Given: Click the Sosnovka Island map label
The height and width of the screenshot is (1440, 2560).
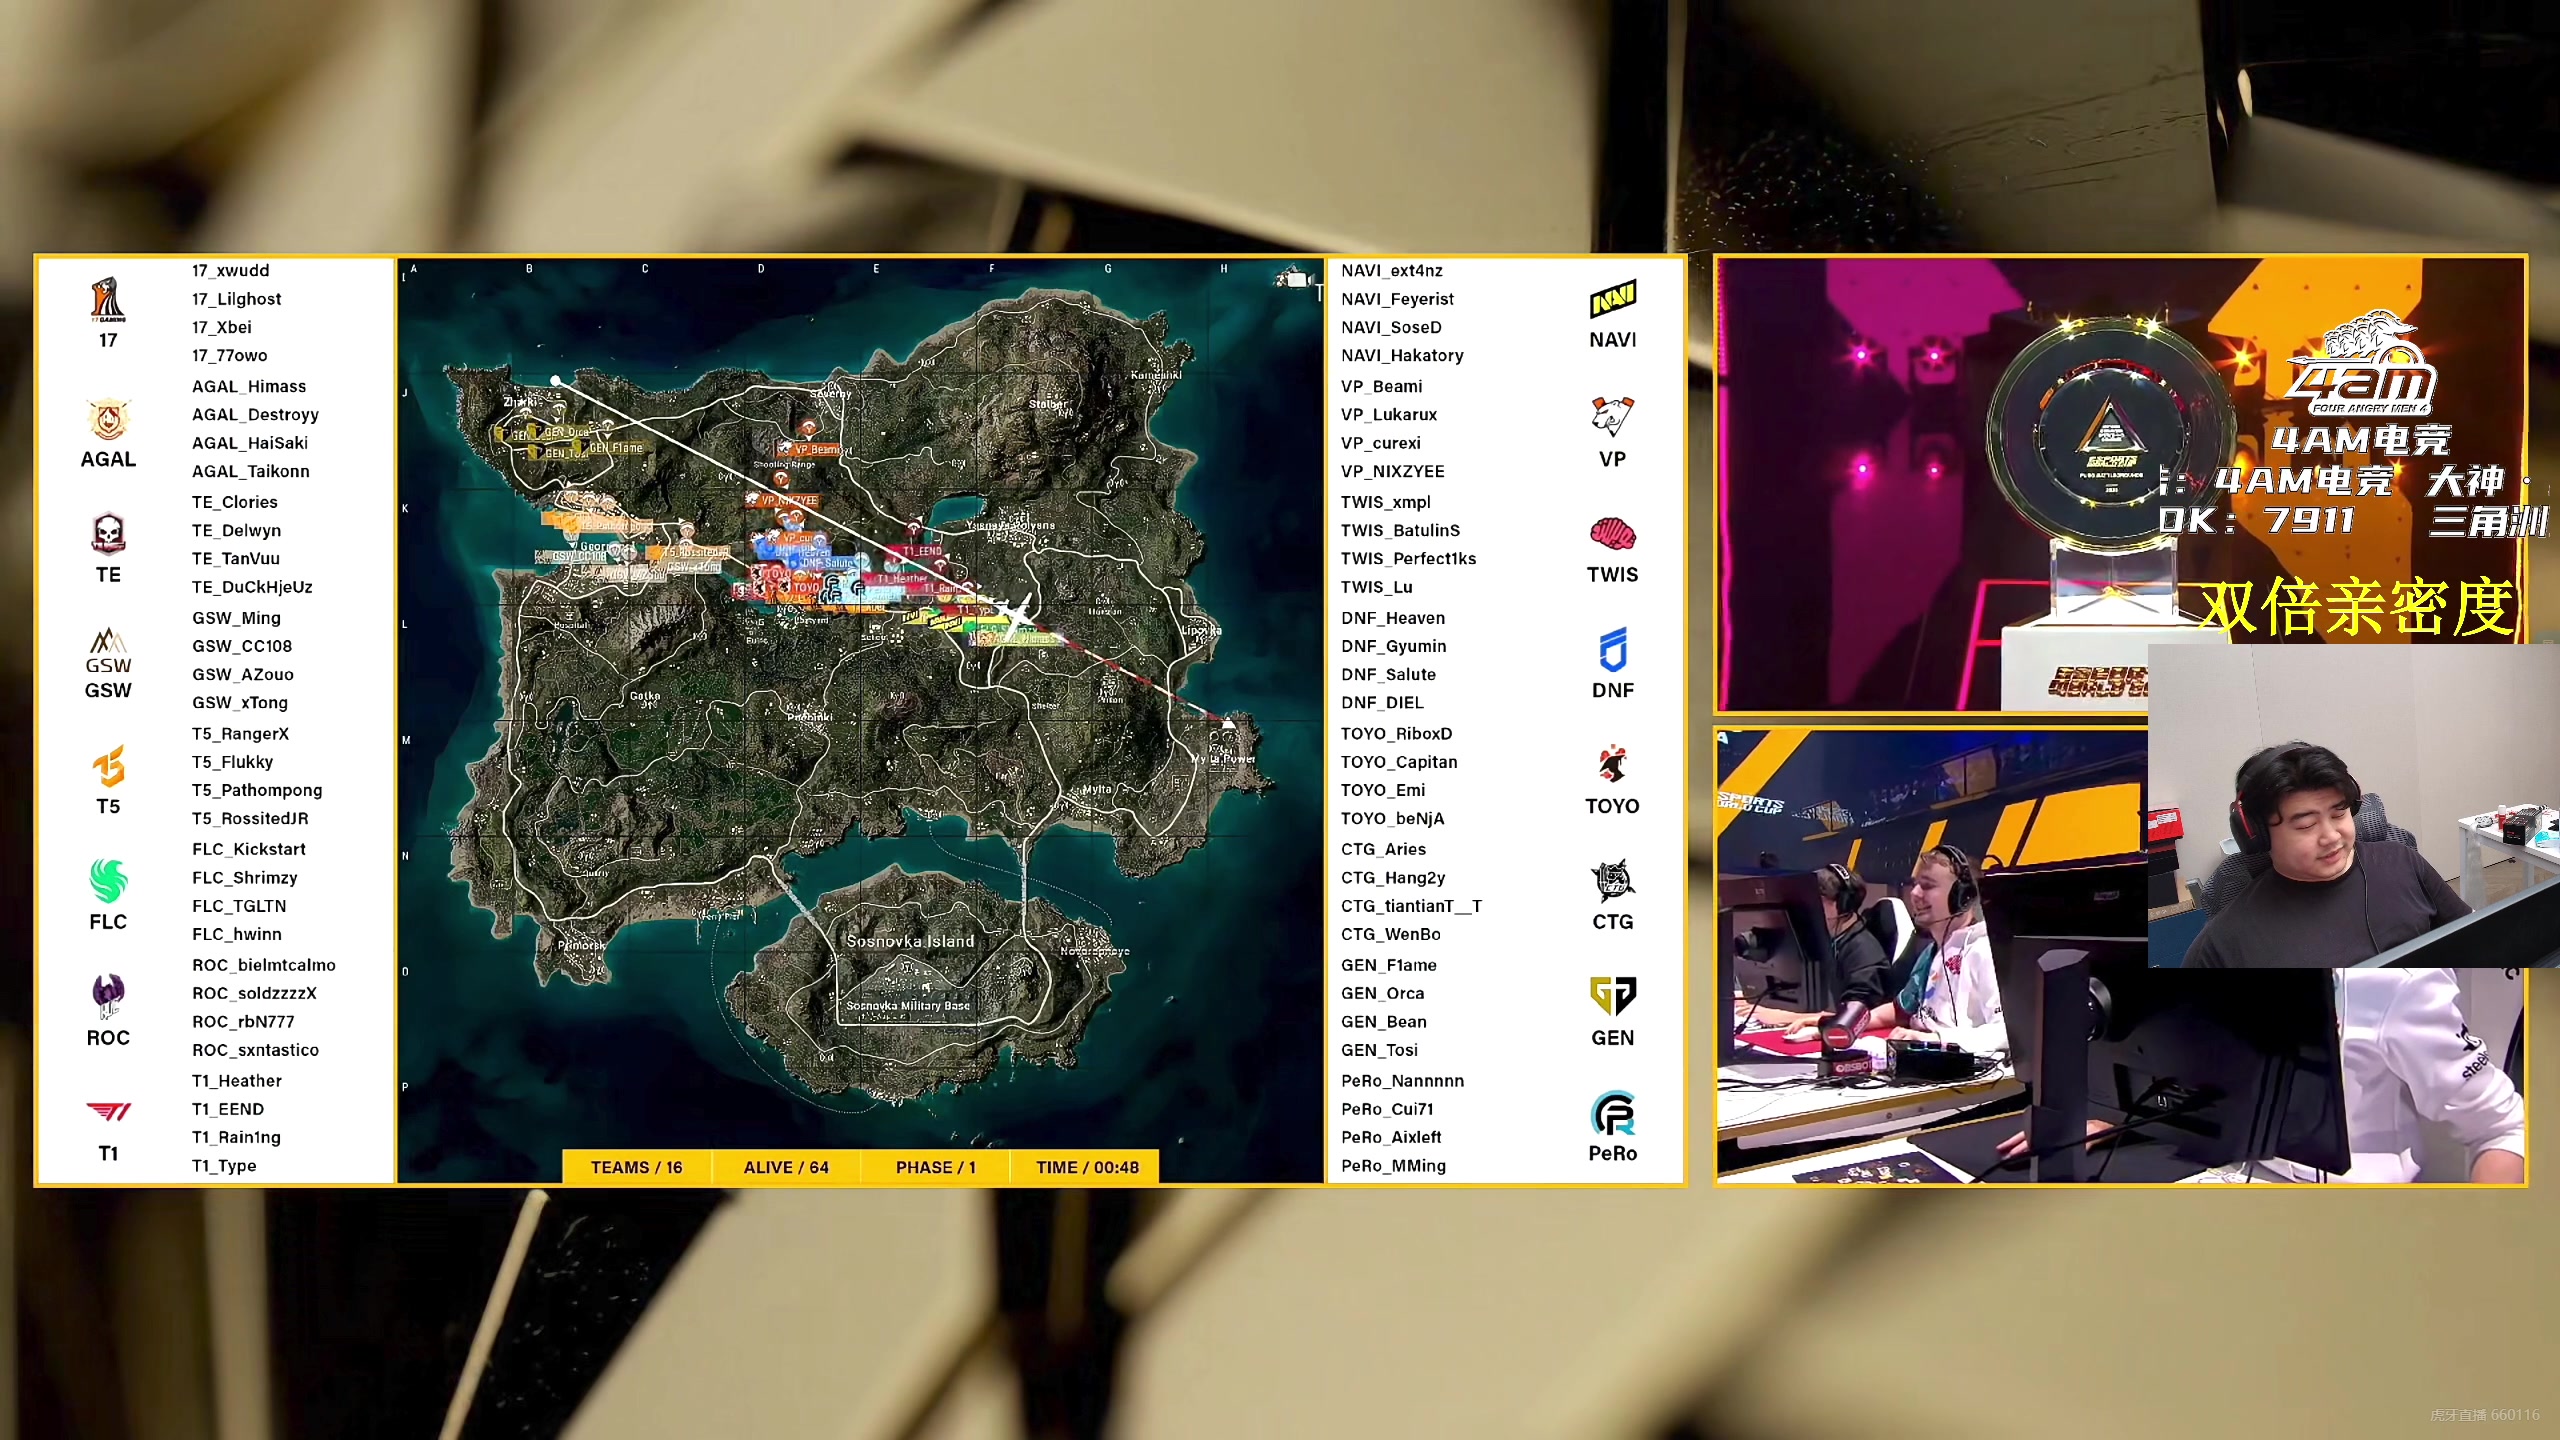Looking at the screenshot, I should [x=910, y=941].
